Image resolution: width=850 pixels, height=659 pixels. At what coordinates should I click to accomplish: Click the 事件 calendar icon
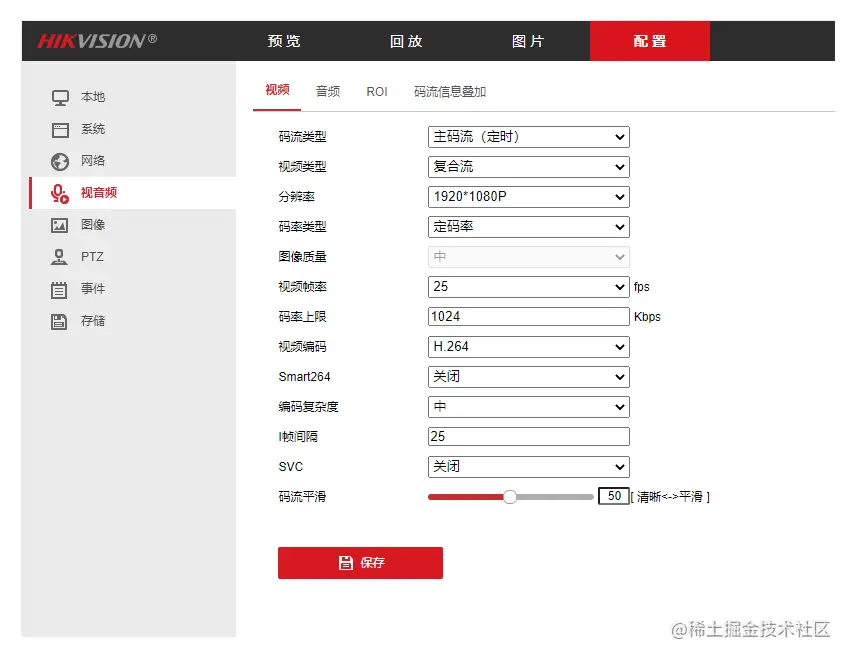[x=59, y=290]
